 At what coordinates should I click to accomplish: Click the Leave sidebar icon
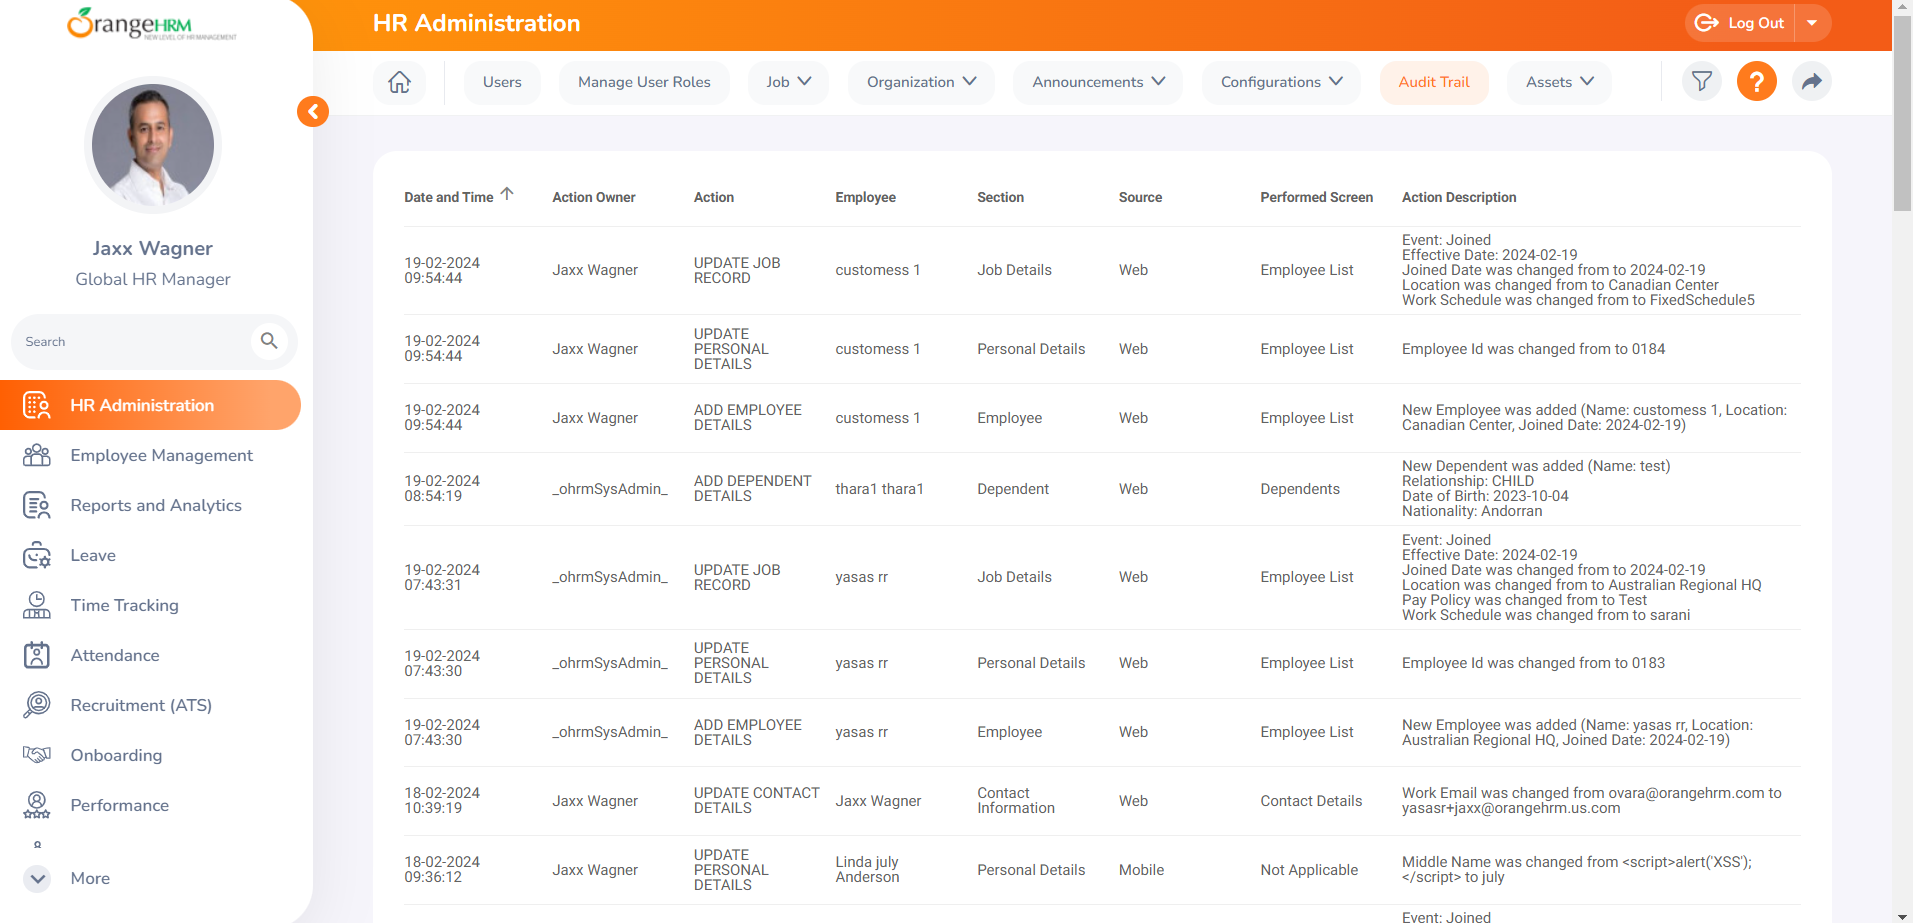point(37,555)
